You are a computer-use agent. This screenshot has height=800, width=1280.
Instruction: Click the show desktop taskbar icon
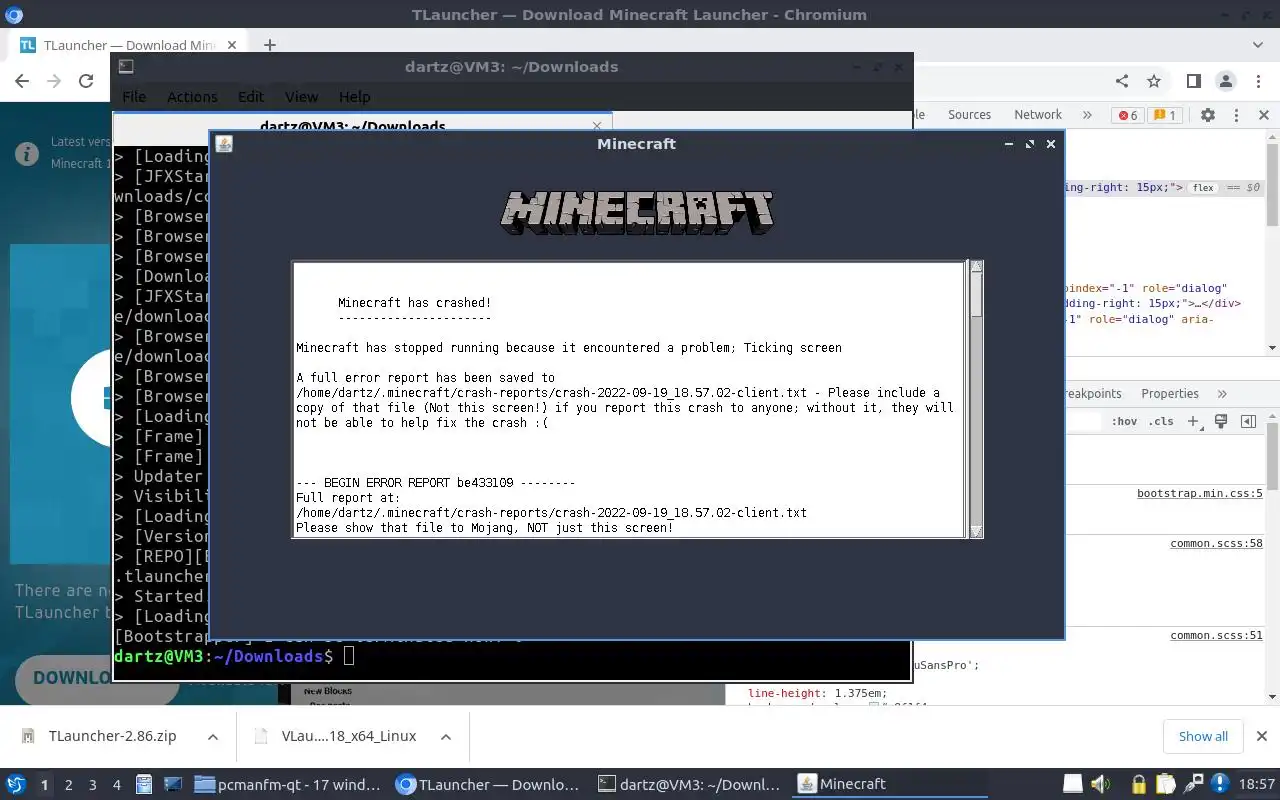[x=172, y=785]
